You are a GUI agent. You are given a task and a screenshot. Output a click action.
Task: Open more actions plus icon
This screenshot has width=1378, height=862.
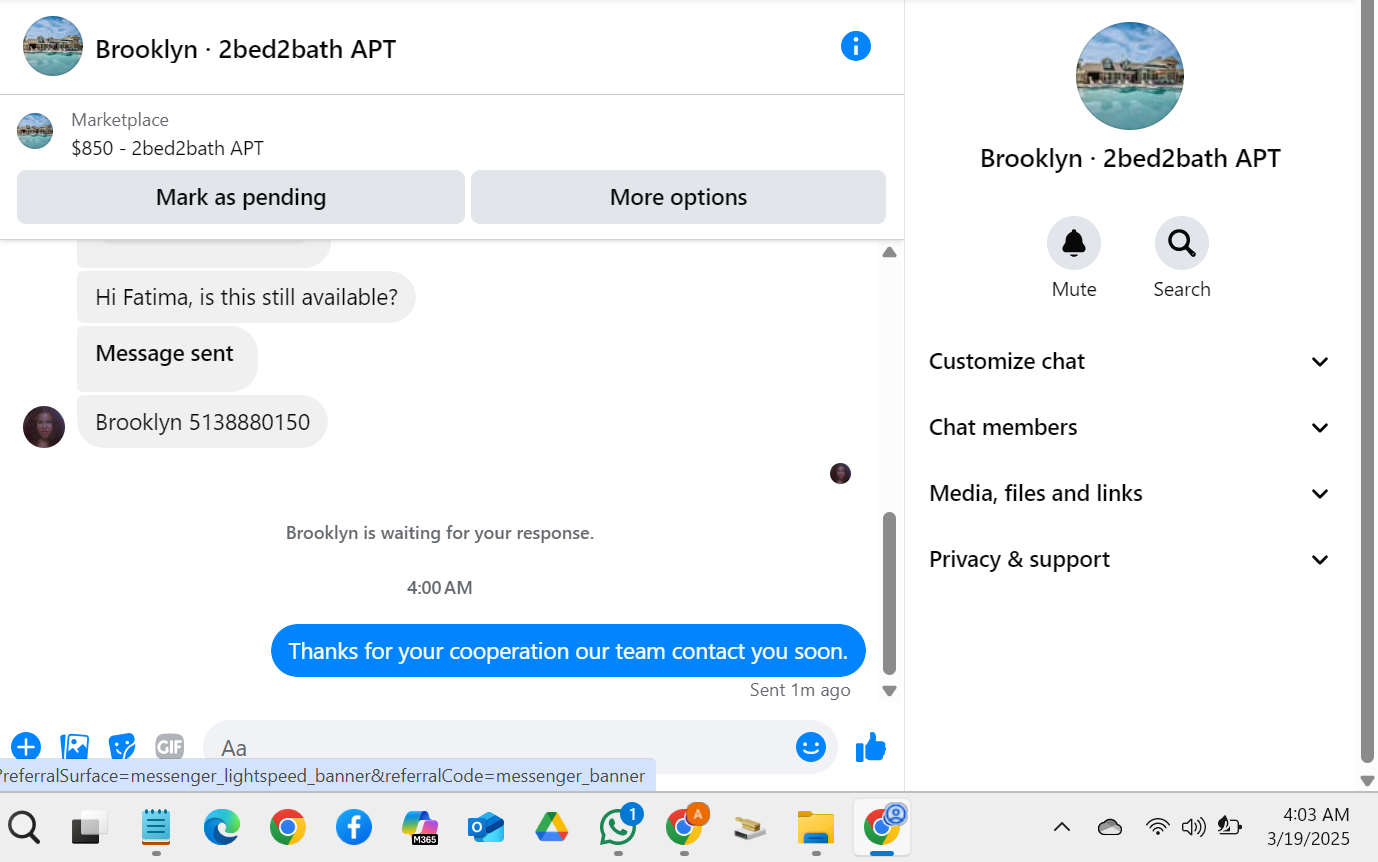(x=26, y=747)
